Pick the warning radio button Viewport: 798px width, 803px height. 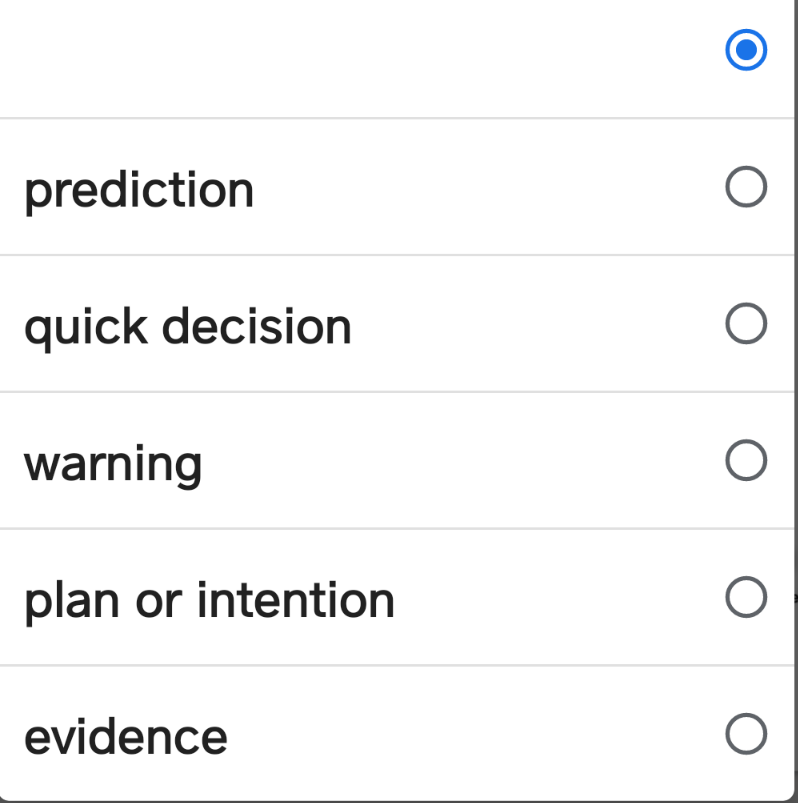pyautogui.click(x=746, y=460)
